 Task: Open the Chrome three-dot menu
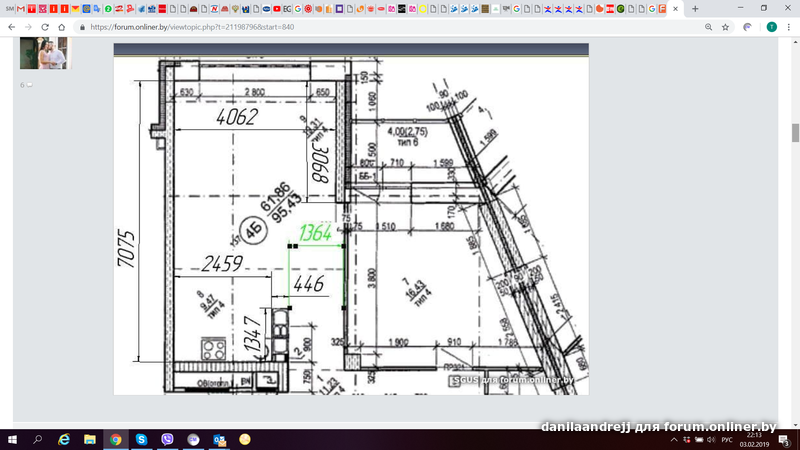(x=789, y=27)
